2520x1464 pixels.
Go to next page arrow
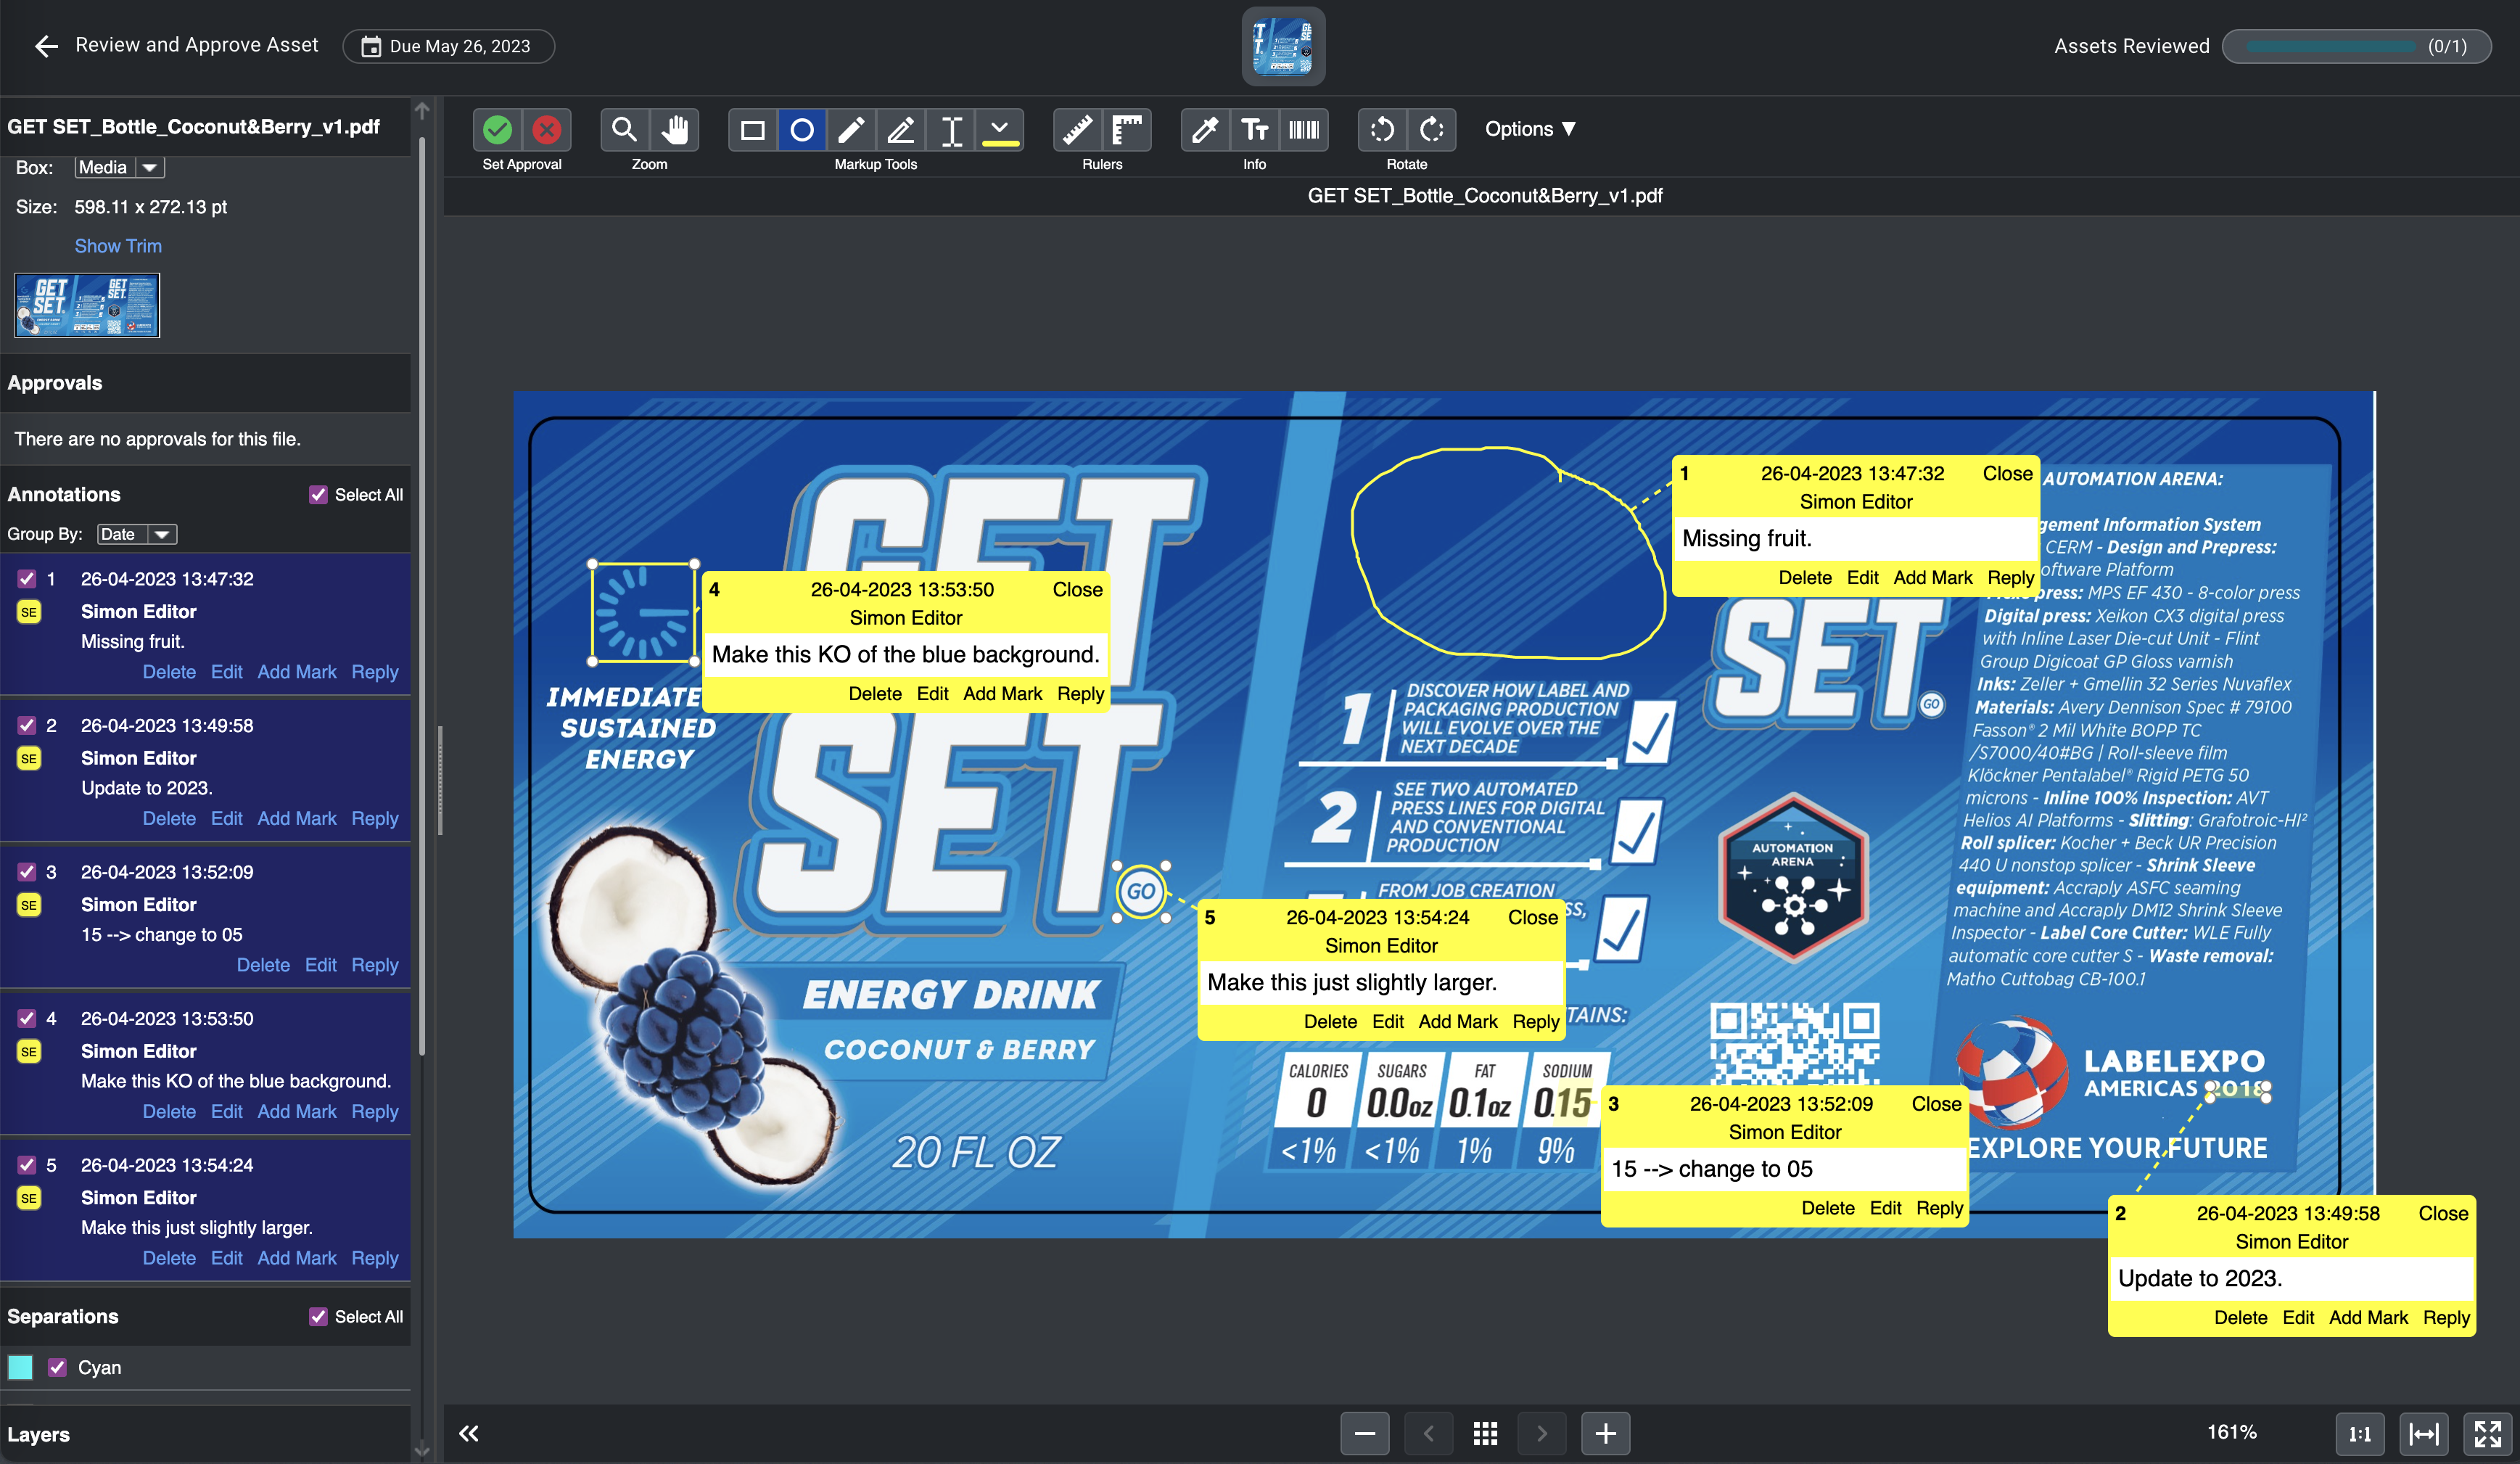[1541, 1433]
